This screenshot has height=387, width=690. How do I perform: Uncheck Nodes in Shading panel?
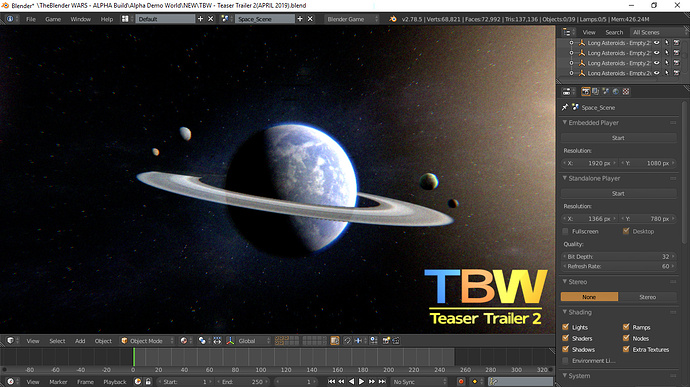point(626,338)
